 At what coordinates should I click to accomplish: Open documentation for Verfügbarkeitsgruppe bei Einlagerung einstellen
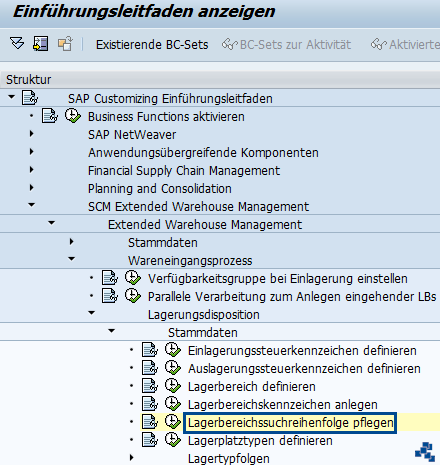tap(110, 278)
